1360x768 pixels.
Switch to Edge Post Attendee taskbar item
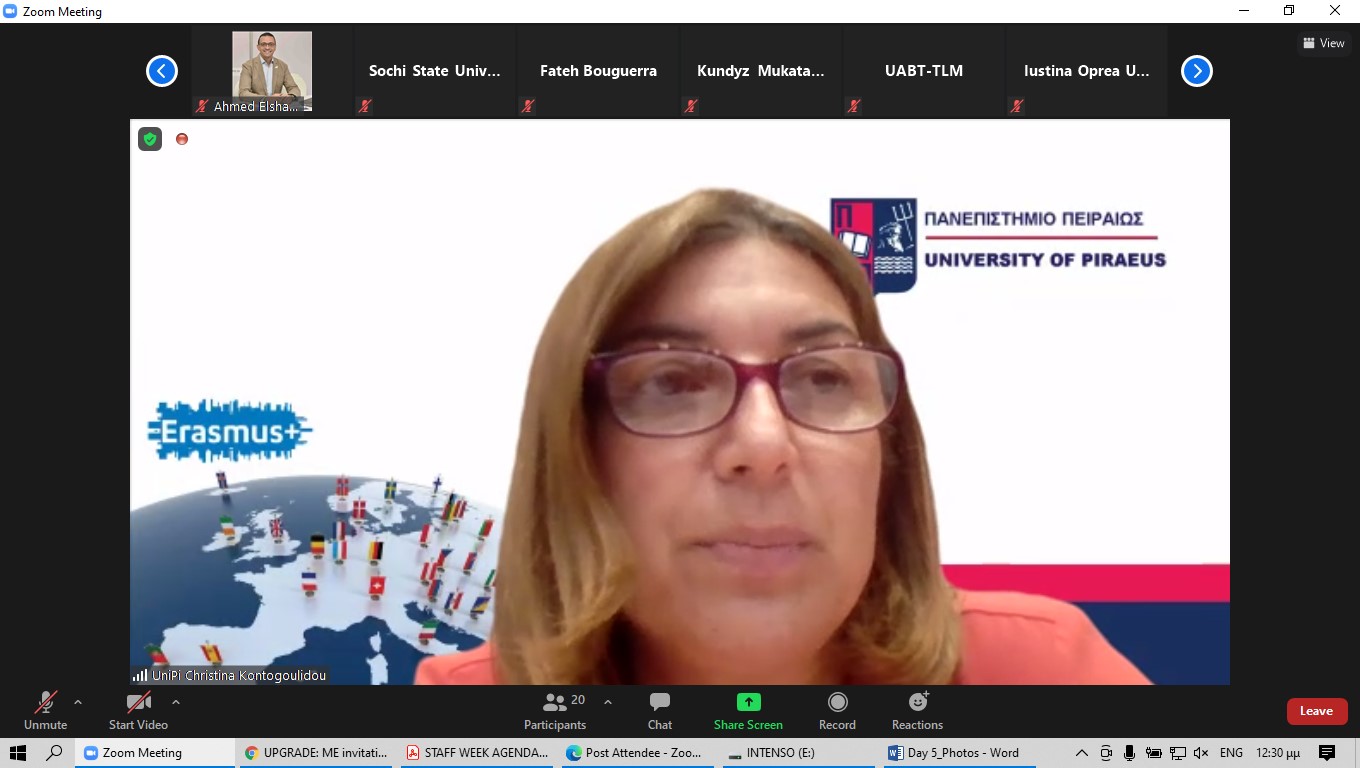[x=637, y=753]
